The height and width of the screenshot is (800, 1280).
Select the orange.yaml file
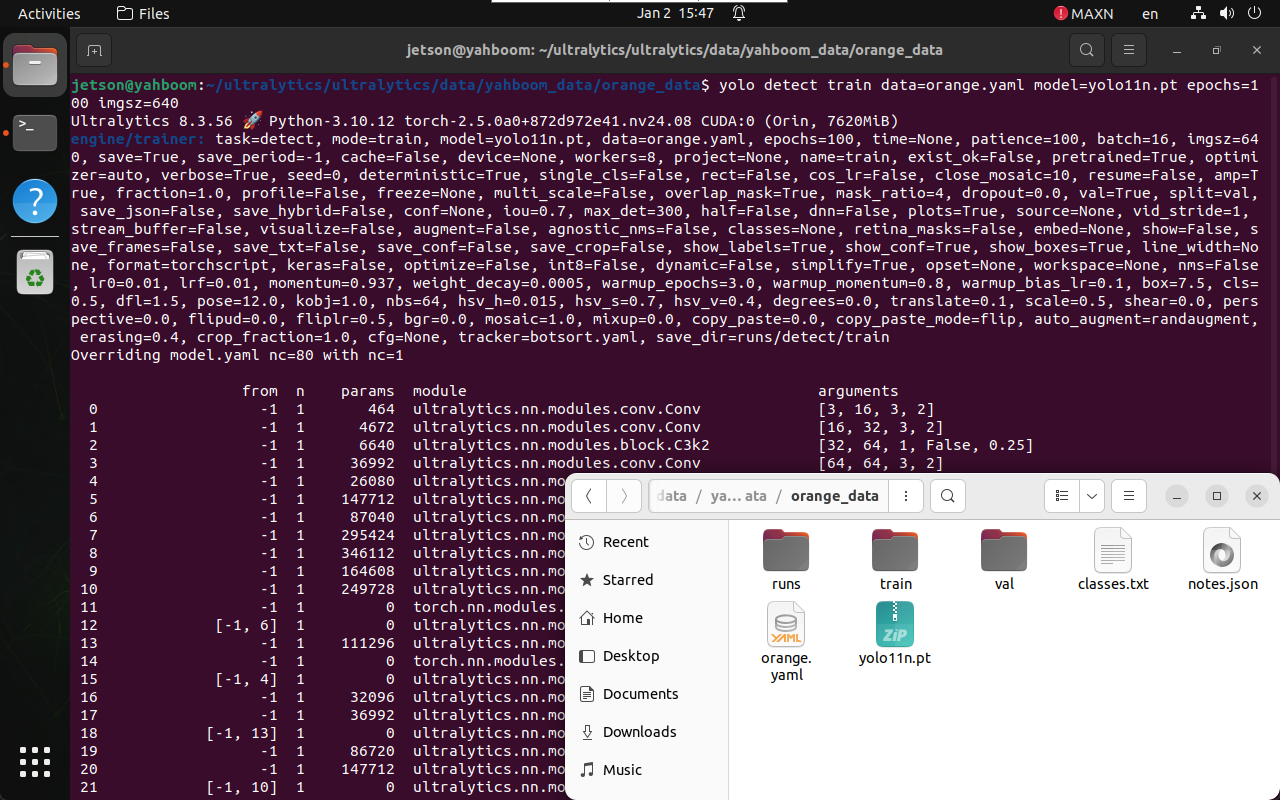click(x=786, y=640)
